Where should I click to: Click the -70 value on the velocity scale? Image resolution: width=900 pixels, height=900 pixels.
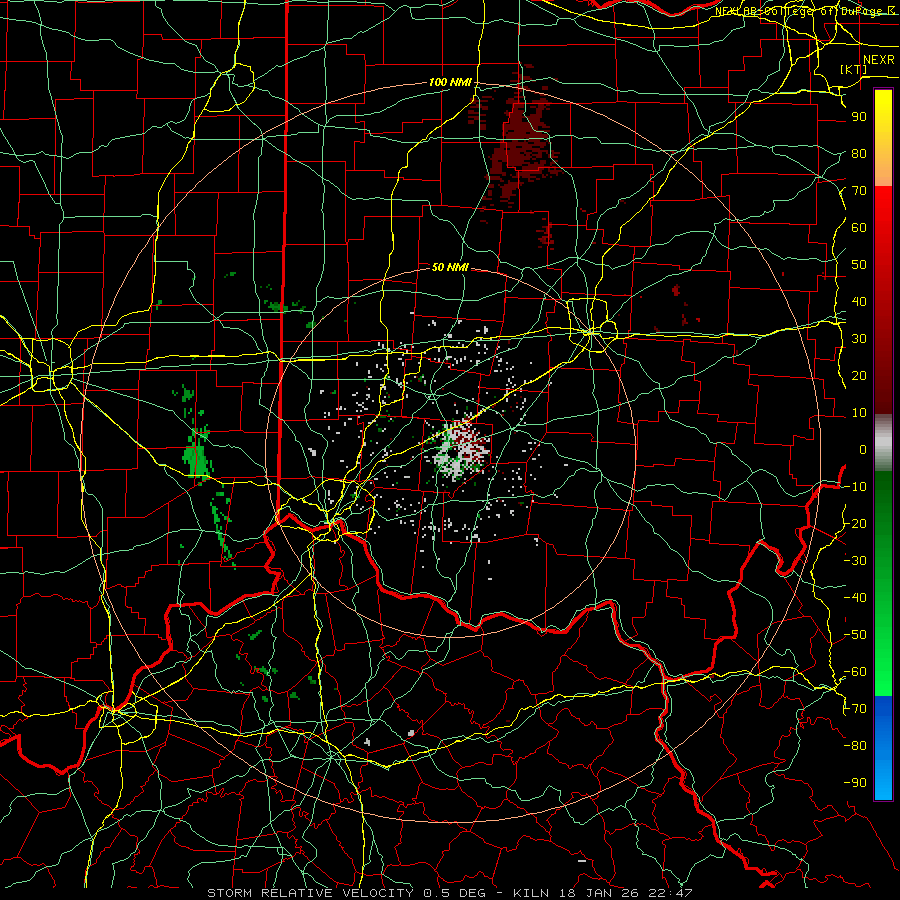[x=855, y=709]
